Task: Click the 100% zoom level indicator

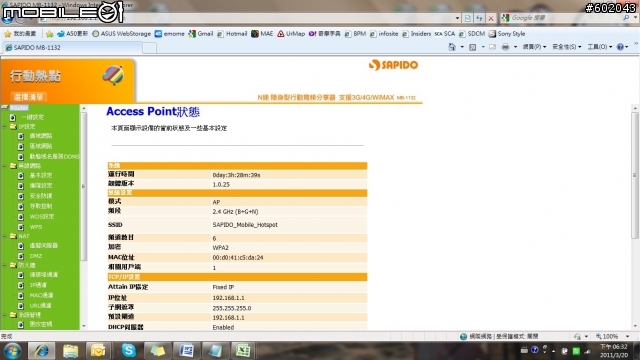Action: pos(607,336)
